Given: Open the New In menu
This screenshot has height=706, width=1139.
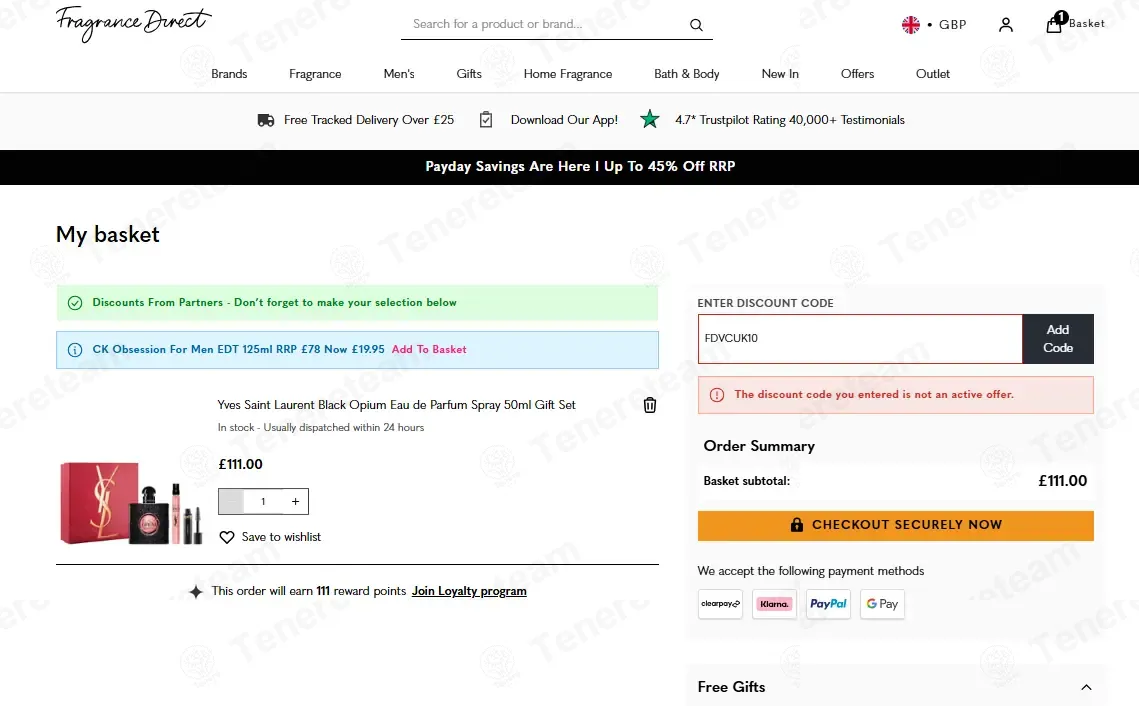Looking at the screenshot, I should point(779,73).
